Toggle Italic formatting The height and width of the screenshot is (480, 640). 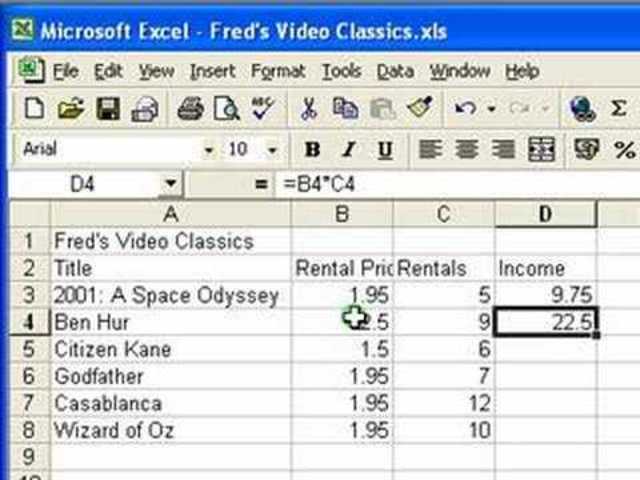pyautogui.click(x=349, y=149)
